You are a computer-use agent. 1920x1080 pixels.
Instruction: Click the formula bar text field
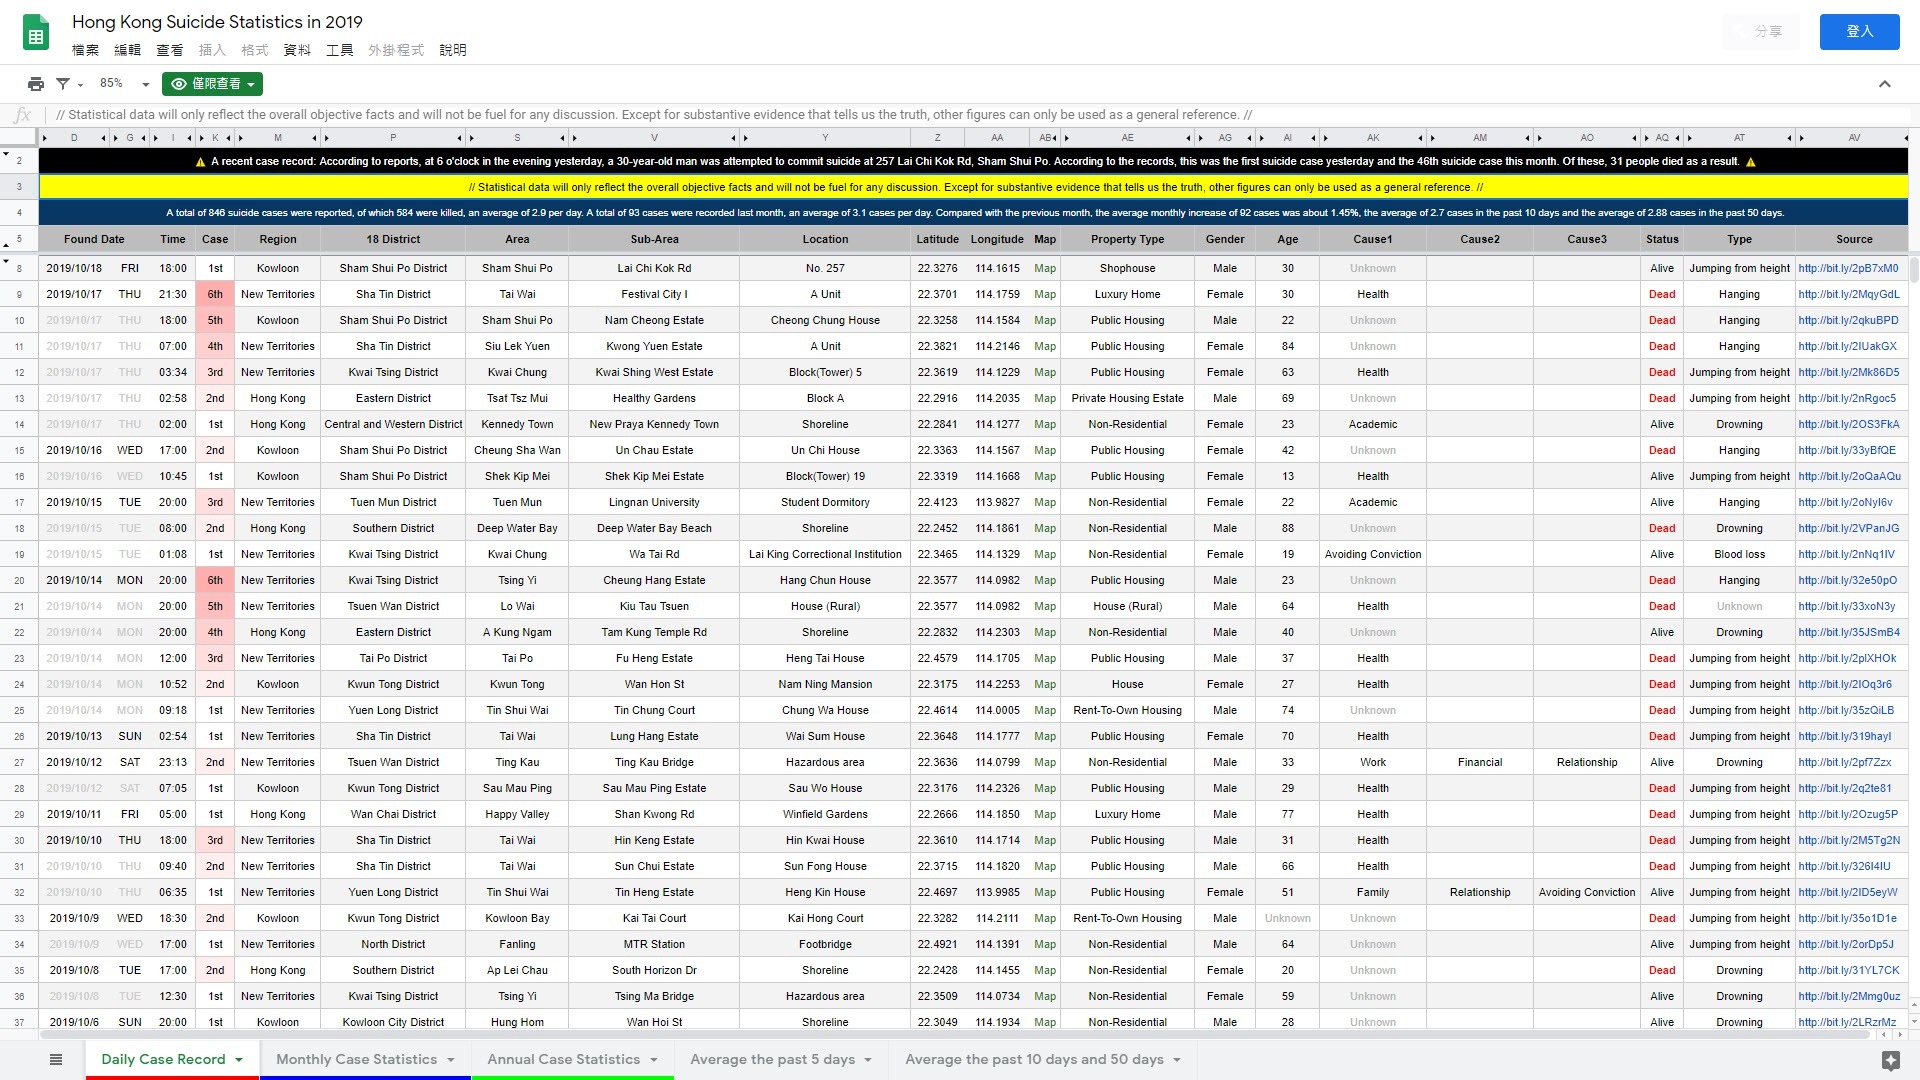[980, 115]
